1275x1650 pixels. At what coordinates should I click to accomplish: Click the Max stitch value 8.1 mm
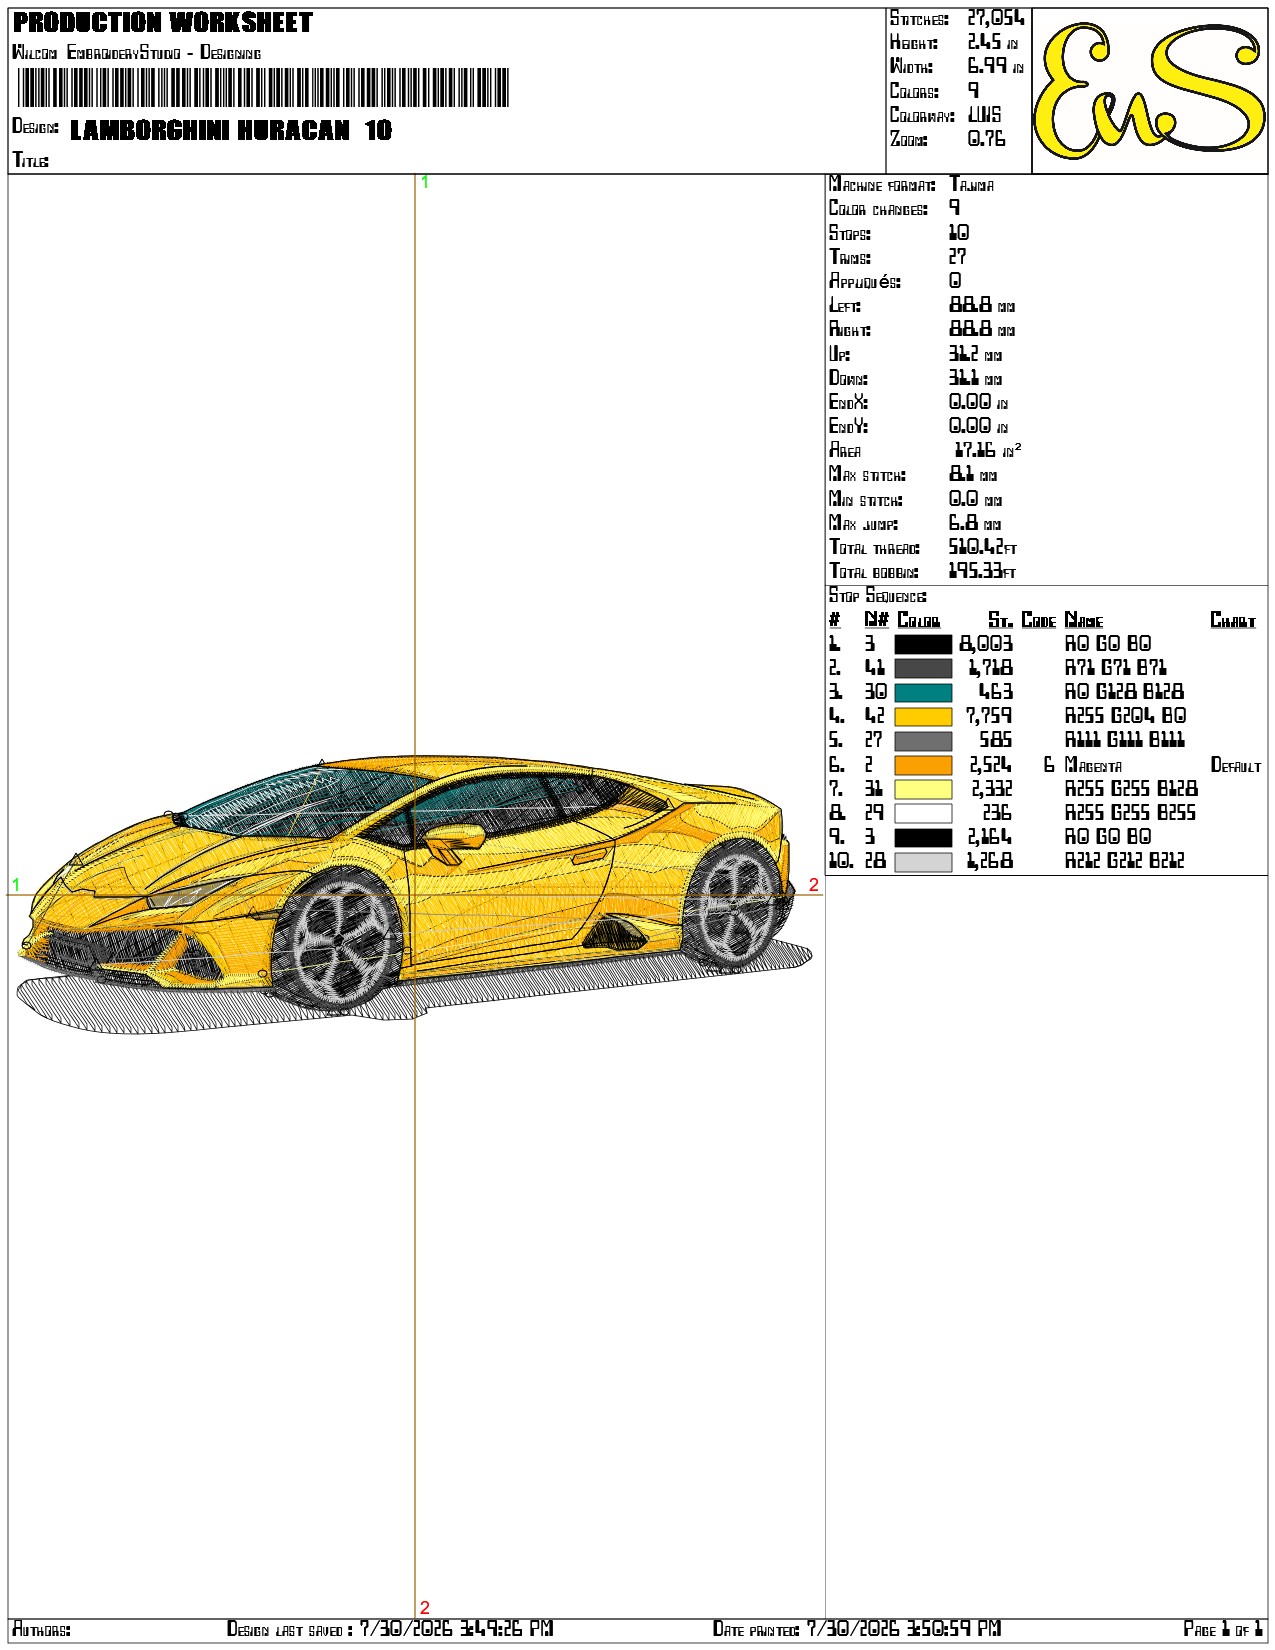[x=974, y=475]
